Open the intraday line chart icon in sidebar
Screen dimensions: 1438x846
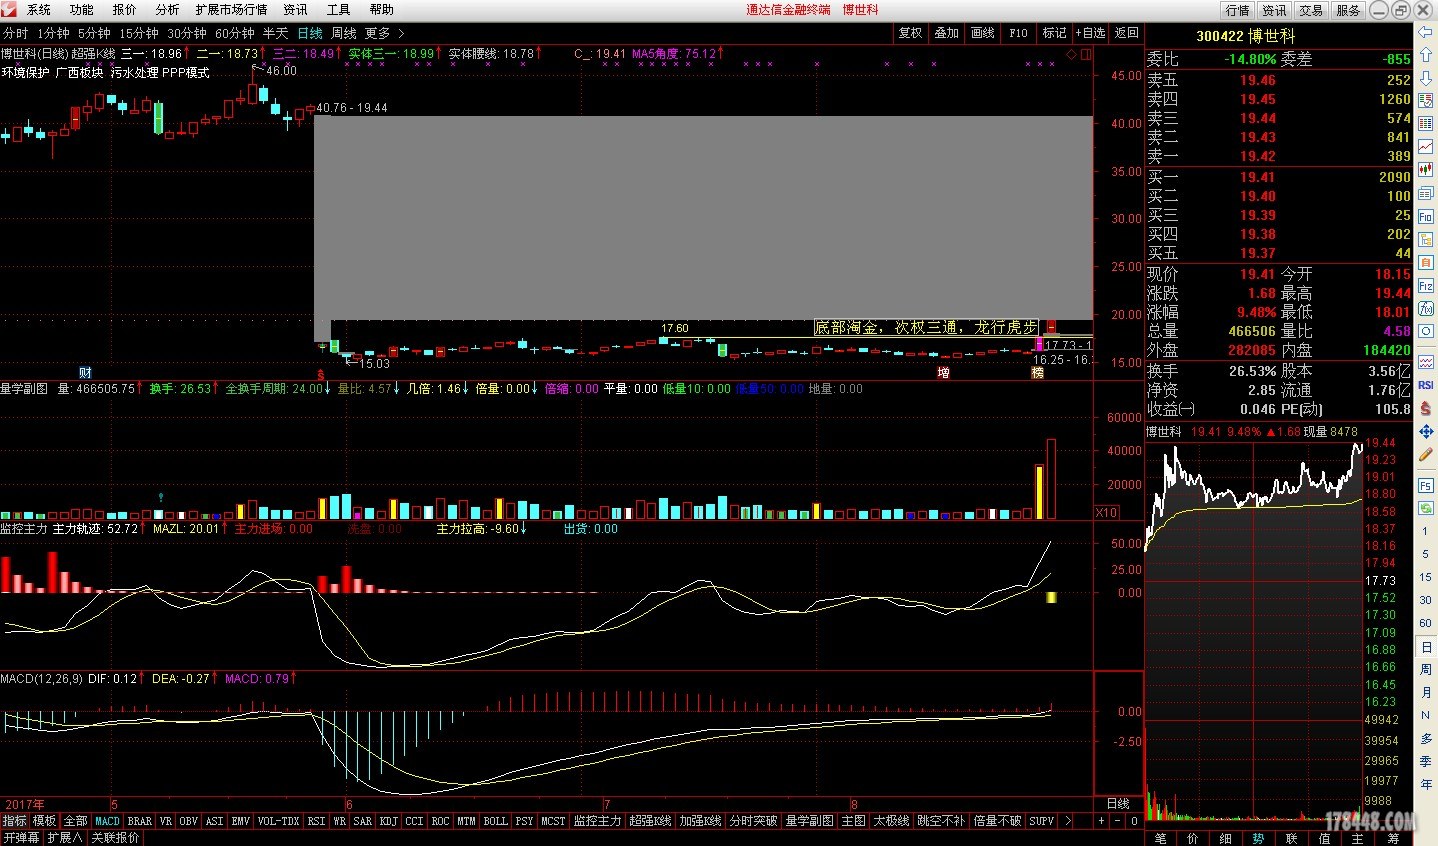coord(1426,146)
